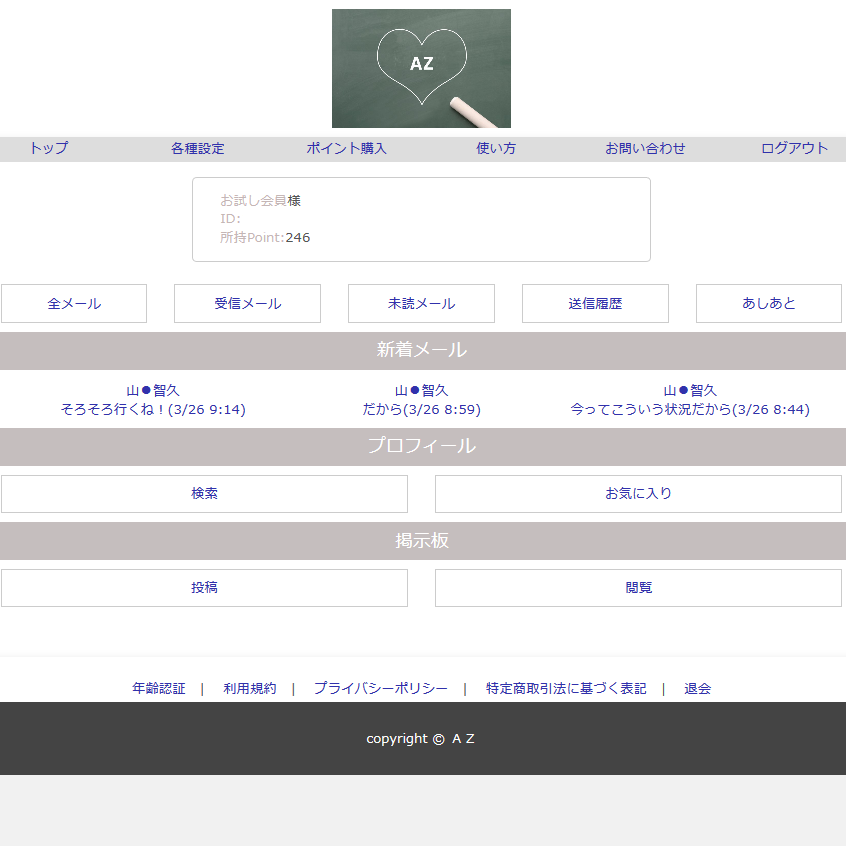Image resolution: width=846 pixels, height=846 pixels.
Task: Open 年齢認証 footer link
Action: tap(159, 688)
